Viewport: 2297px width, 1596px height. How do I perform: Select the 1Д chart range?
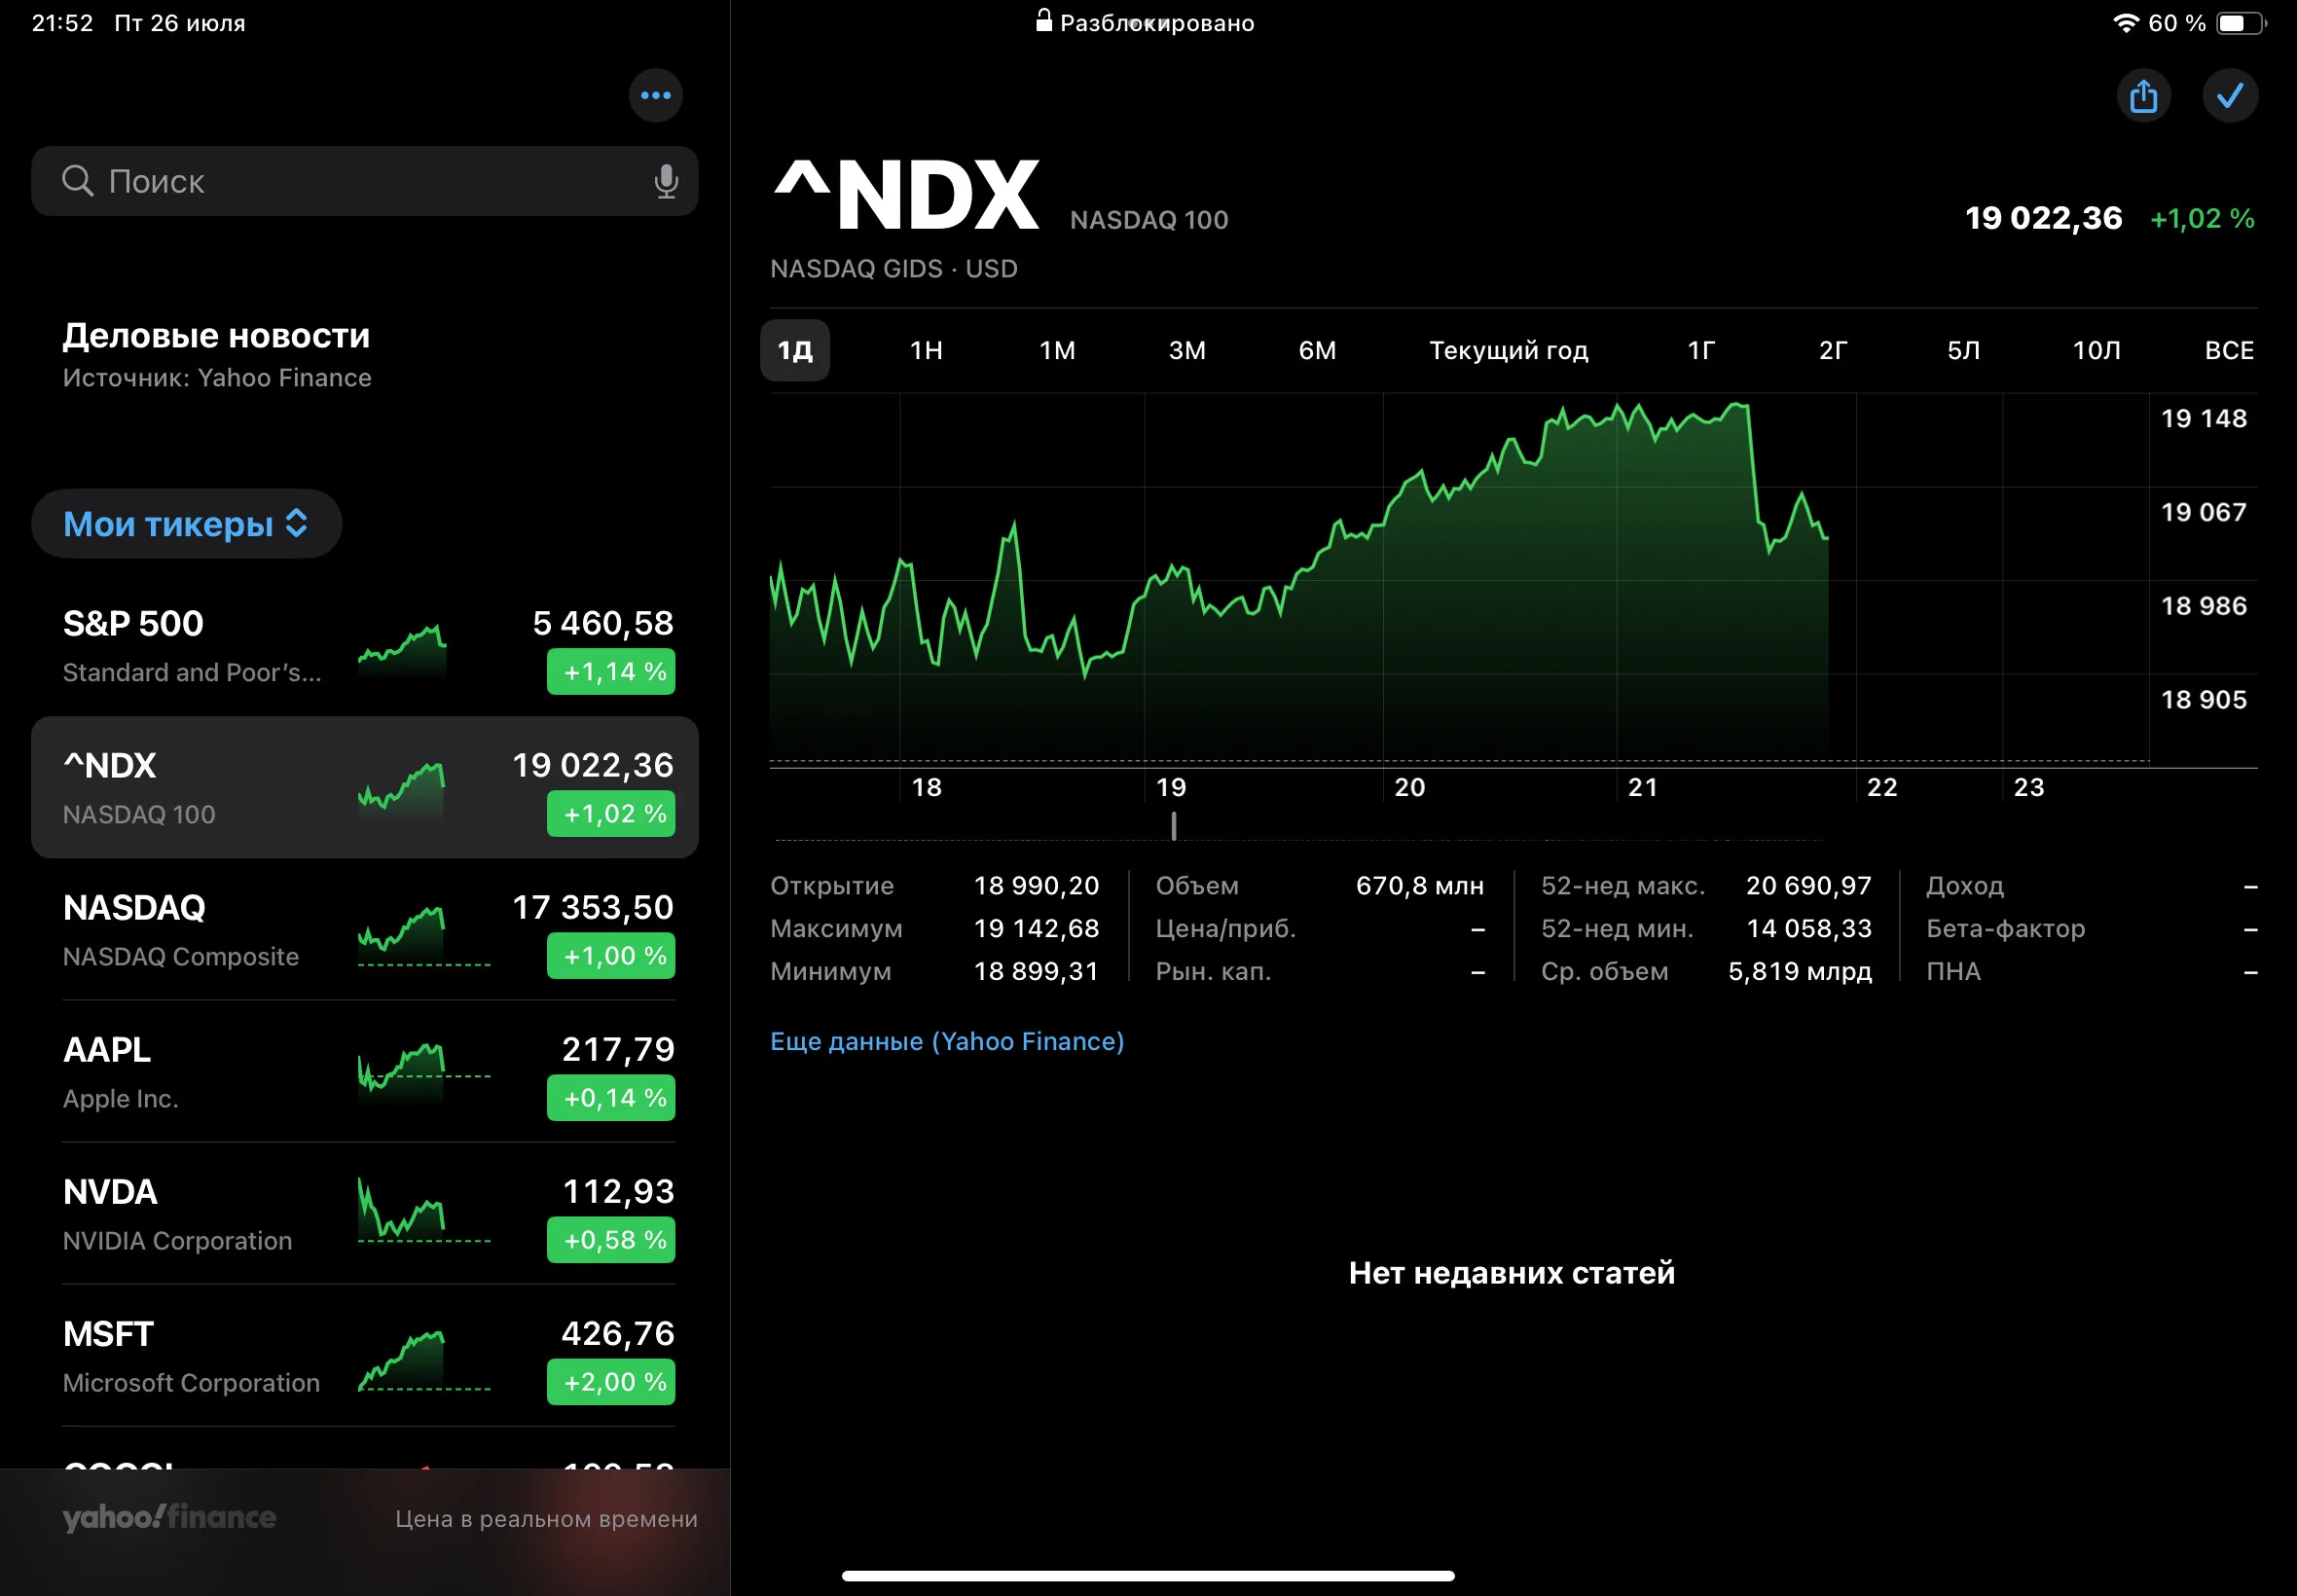click(x=795, y=350)
